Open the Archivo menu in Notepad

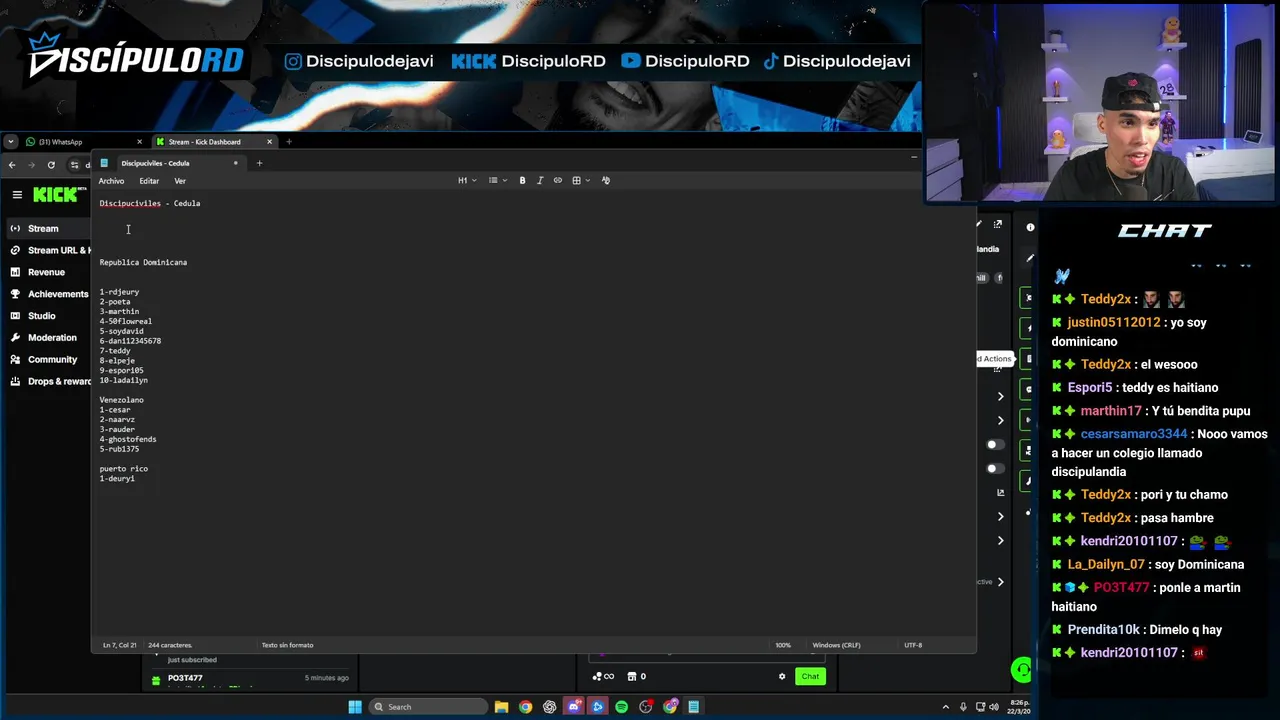pyautogui.click(x=111, y=181)
